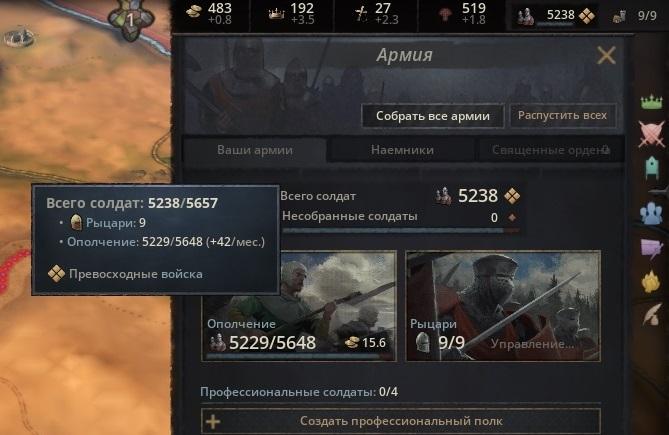Screen dimensions: 669x435
Task: Open the Council chair sidebar icon
Action: click(x=652, y=168)
